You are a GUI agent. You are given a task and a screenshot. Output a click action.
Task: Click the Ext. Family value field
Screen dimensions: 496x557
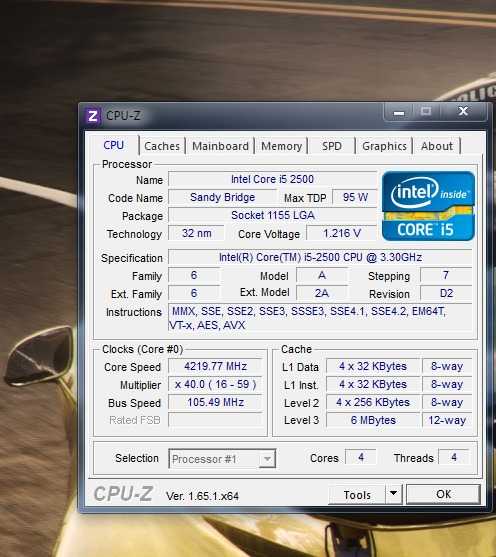194,293
